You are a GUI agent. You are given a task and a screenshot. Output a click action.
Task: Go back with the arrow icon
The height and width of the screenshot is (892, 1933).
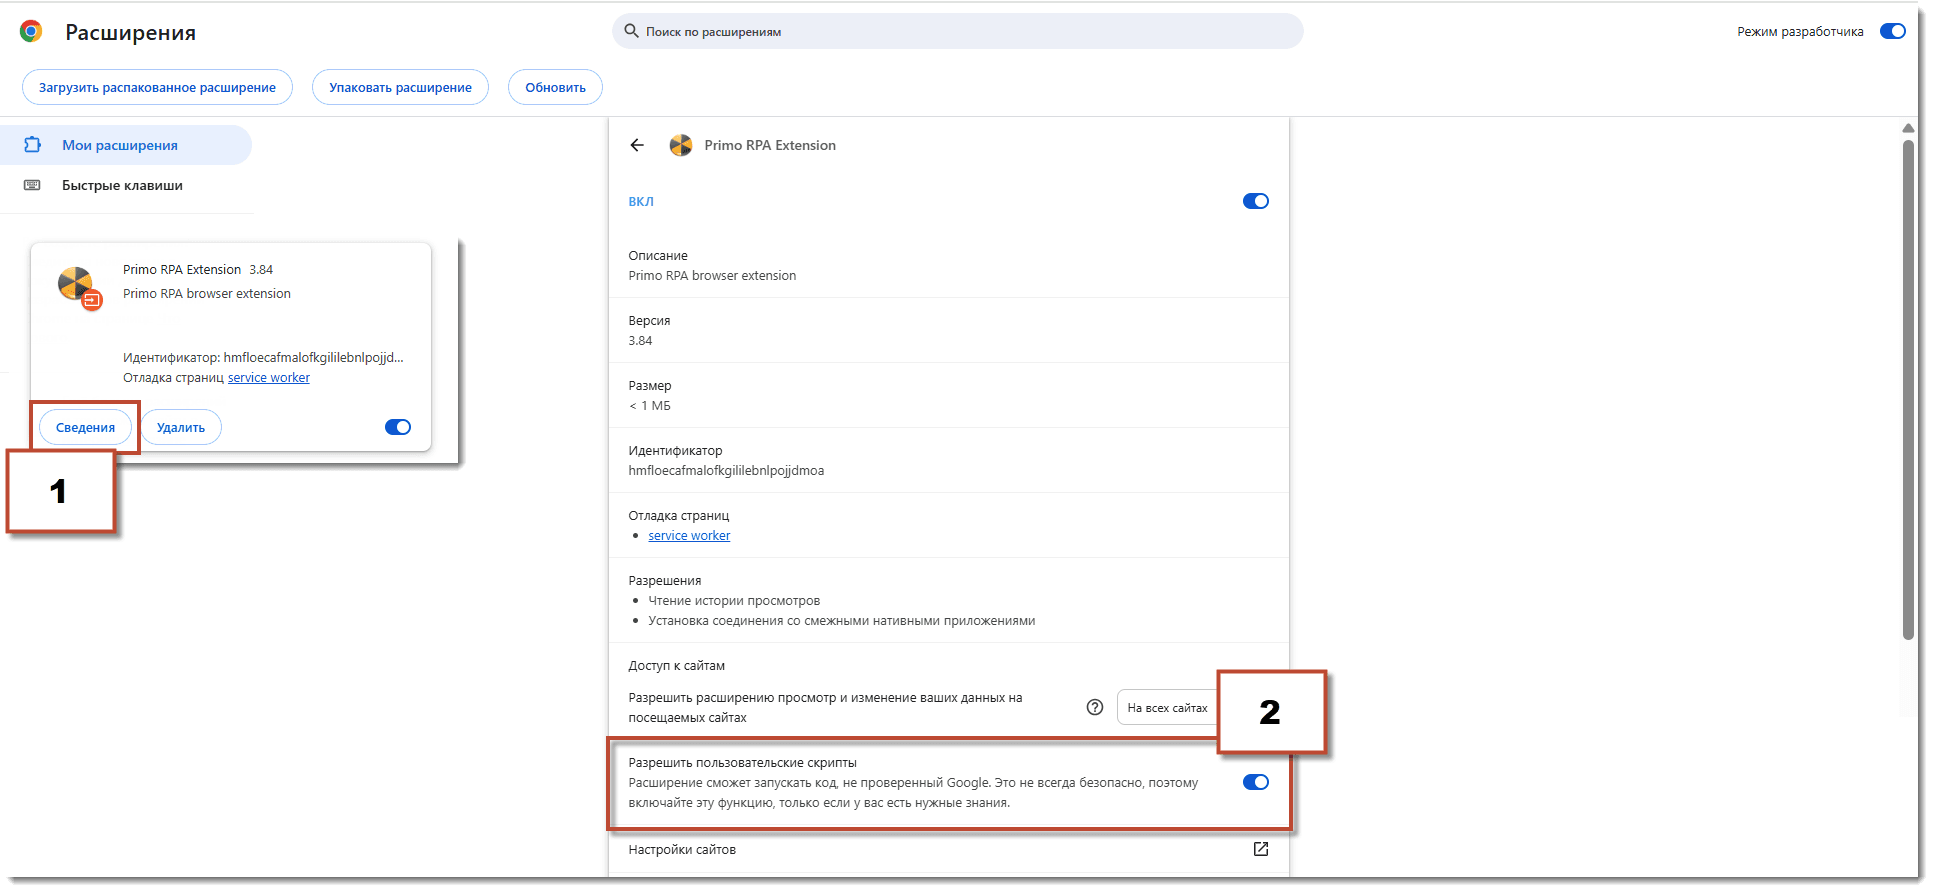tap(637, 145)
